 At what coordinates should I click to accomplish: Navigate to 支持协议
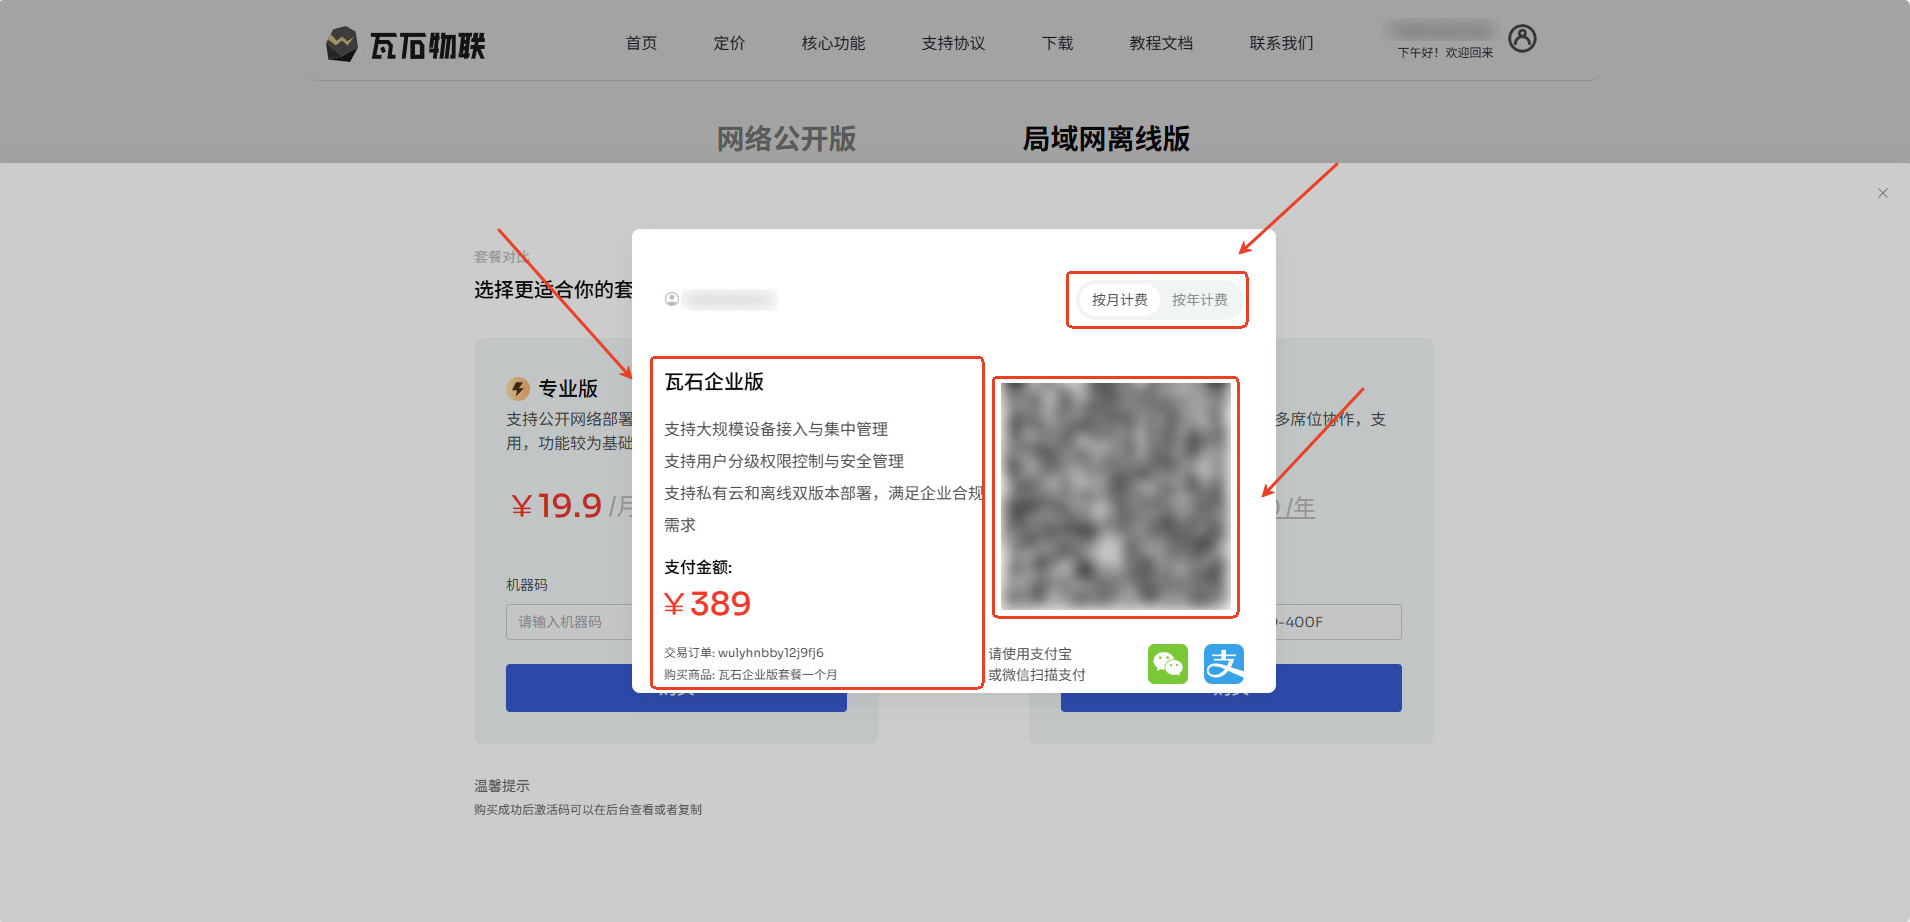953,43
